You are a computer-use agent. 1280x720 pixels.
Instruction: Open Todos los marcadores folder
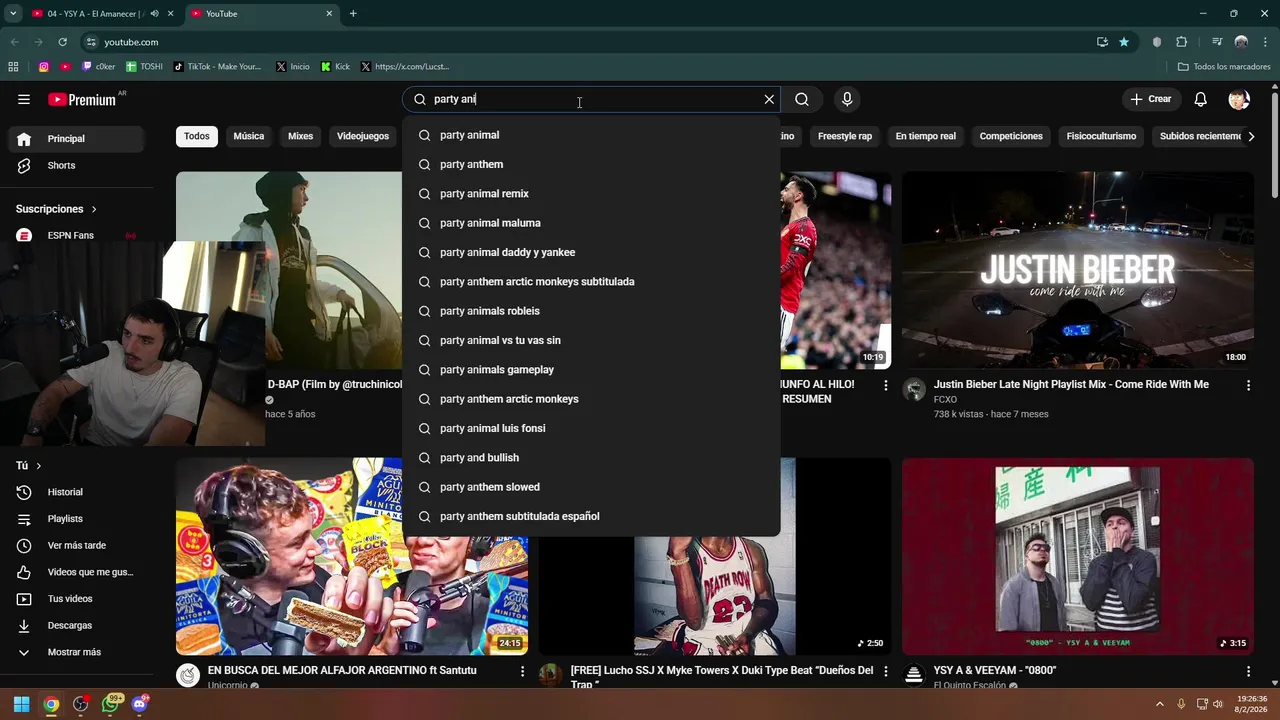click(1224, 67)
